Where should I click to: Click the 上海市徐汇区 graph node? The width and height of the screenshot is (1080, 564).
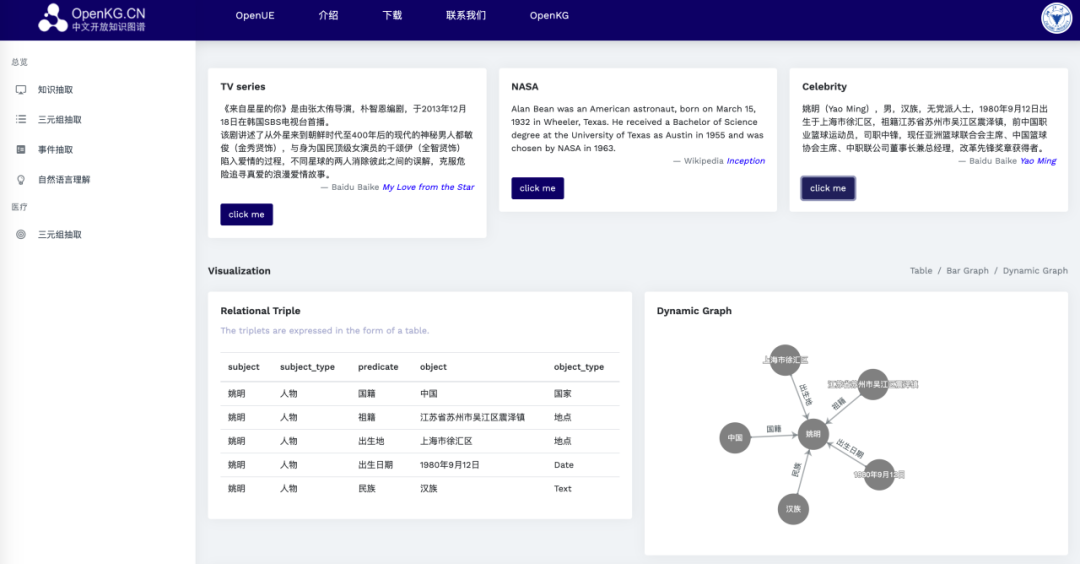[785, 359]
